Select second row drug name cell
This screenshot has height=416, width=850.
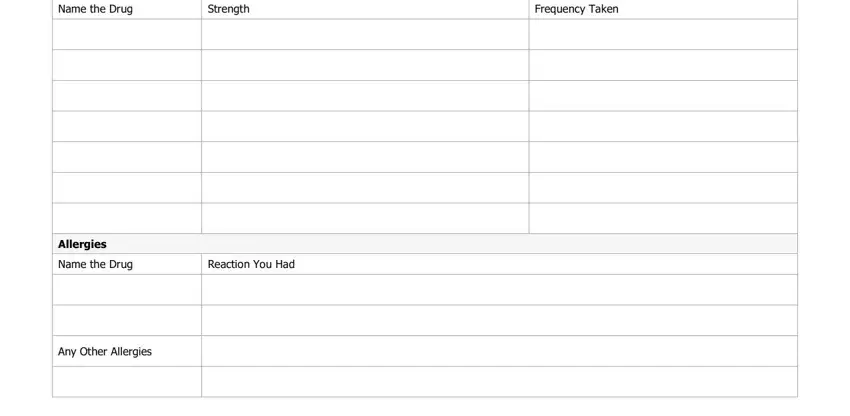127,65
